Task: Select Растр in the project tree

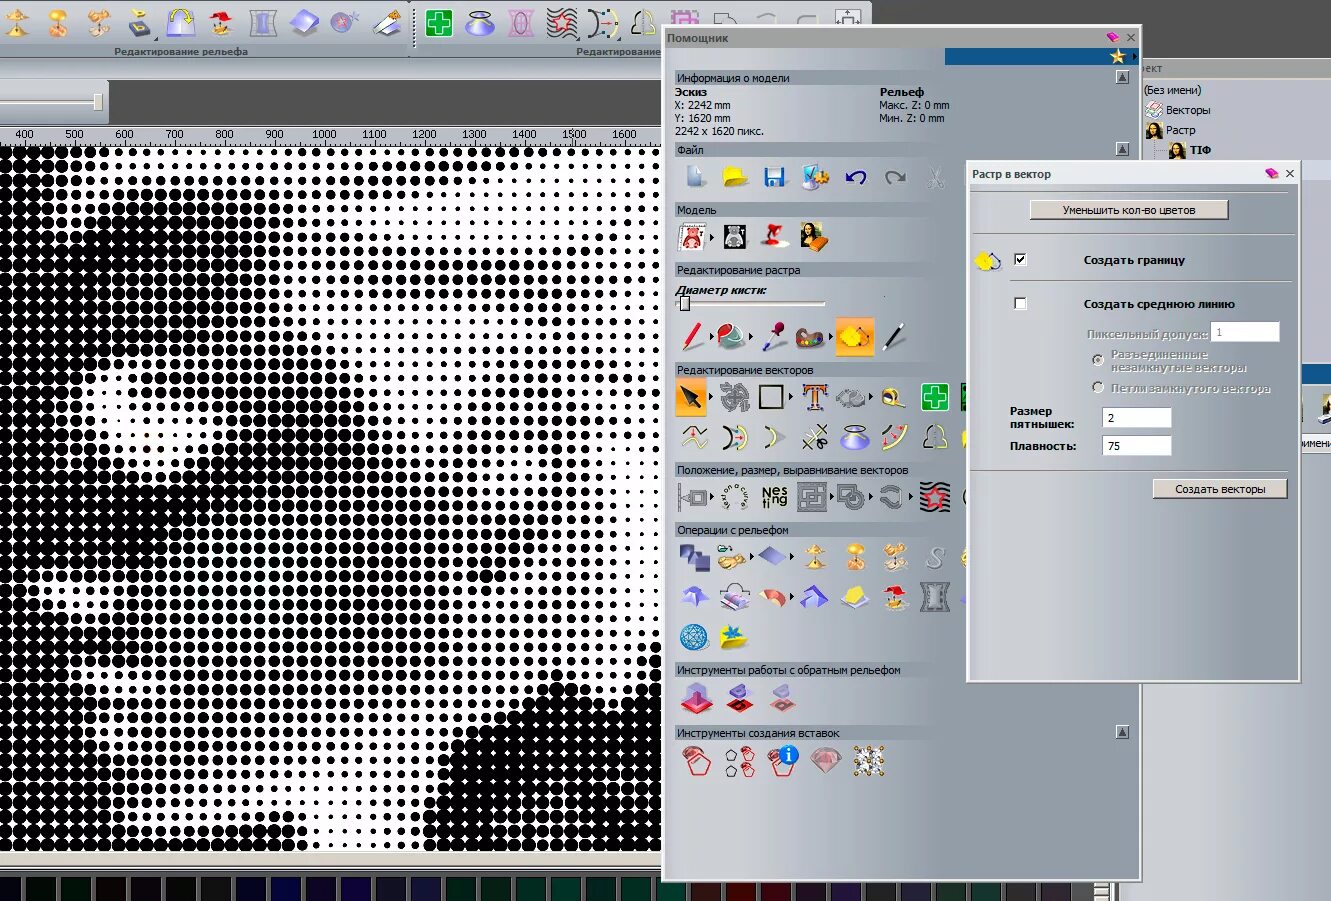Action: 1180,130
